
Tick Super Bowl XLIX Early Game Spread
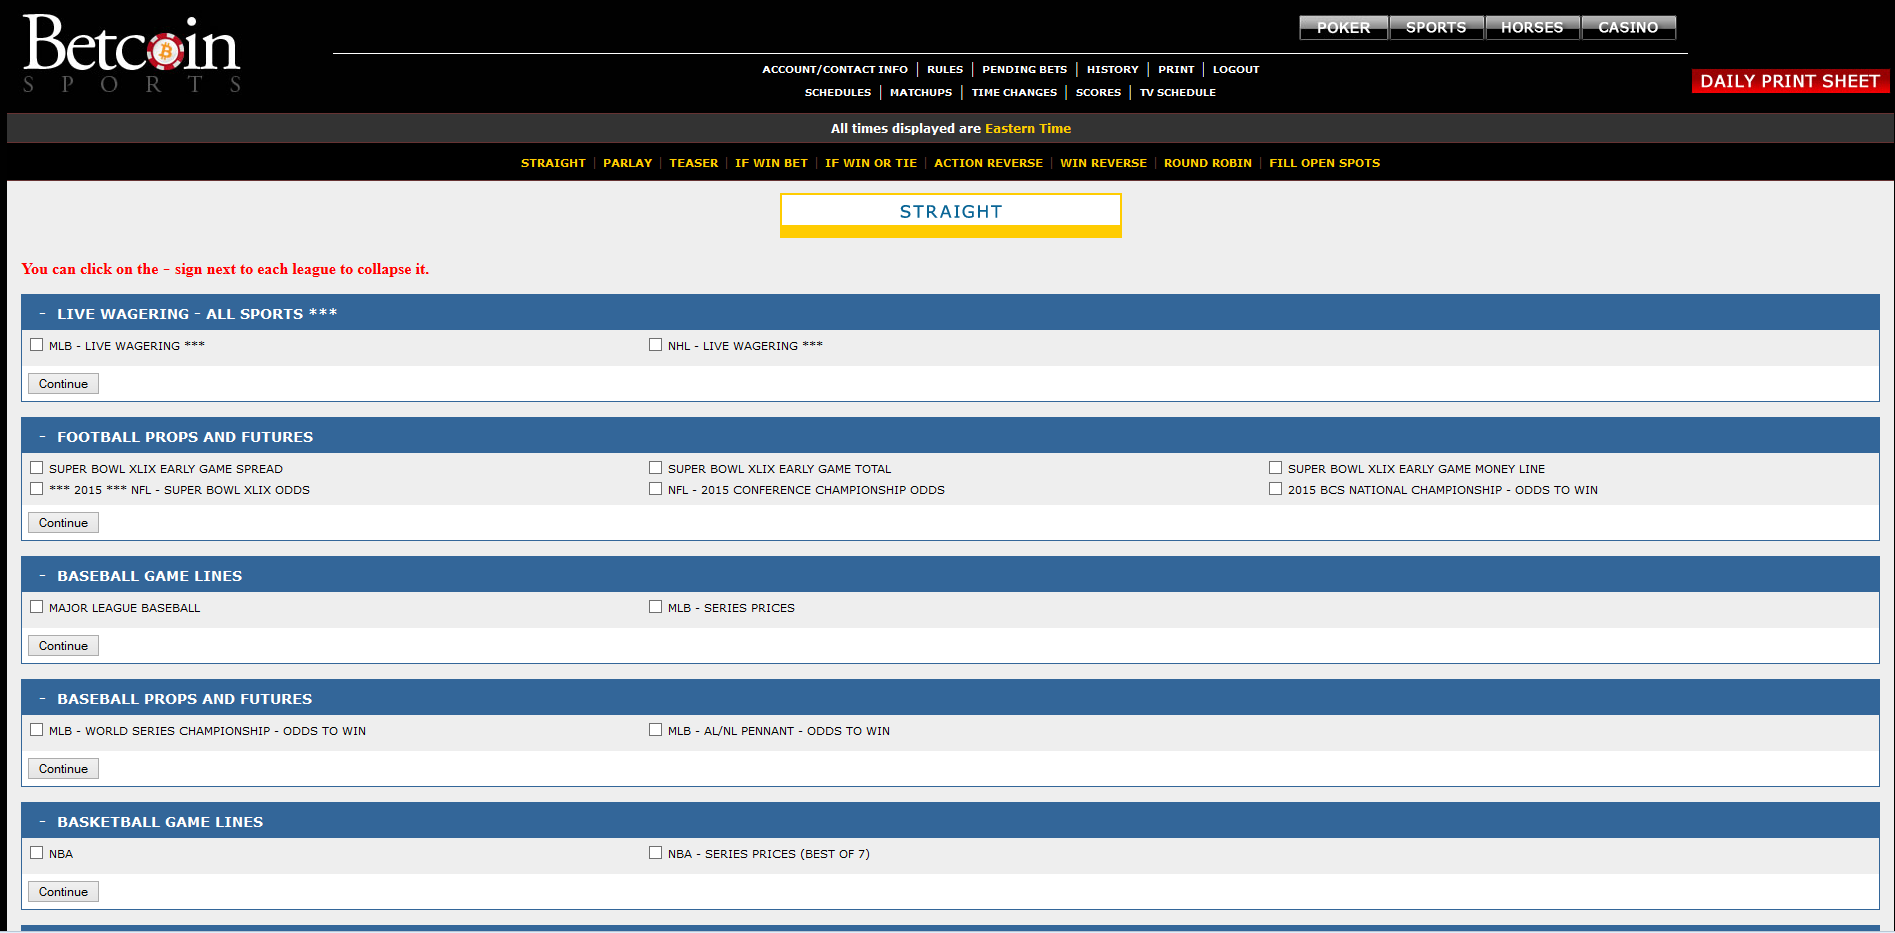[37, 468]
